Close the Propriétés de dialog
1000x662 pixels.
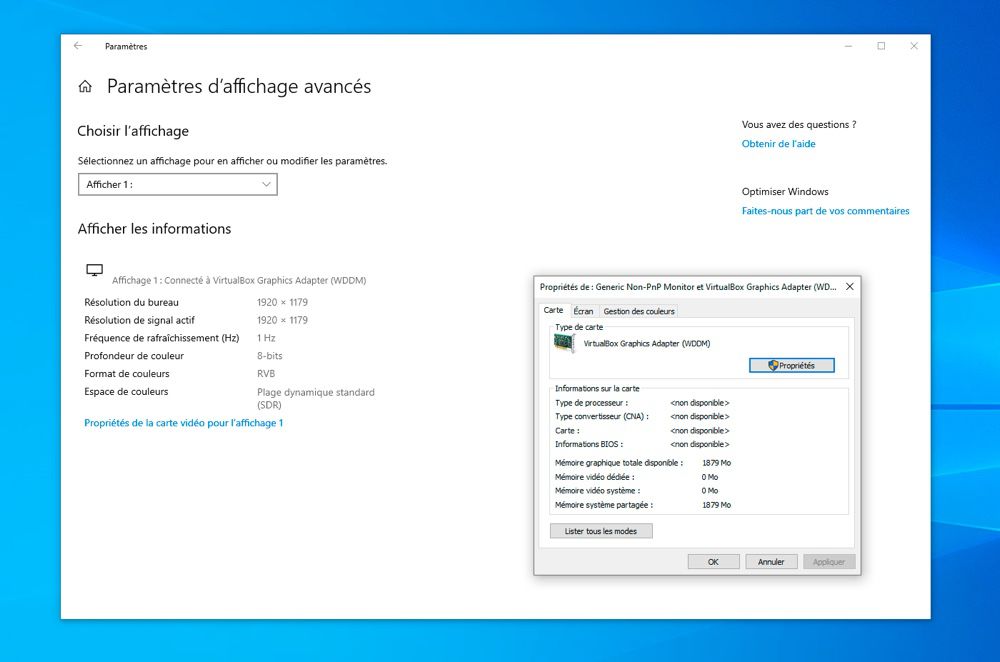pyautogui.click(x=849, y=287)
